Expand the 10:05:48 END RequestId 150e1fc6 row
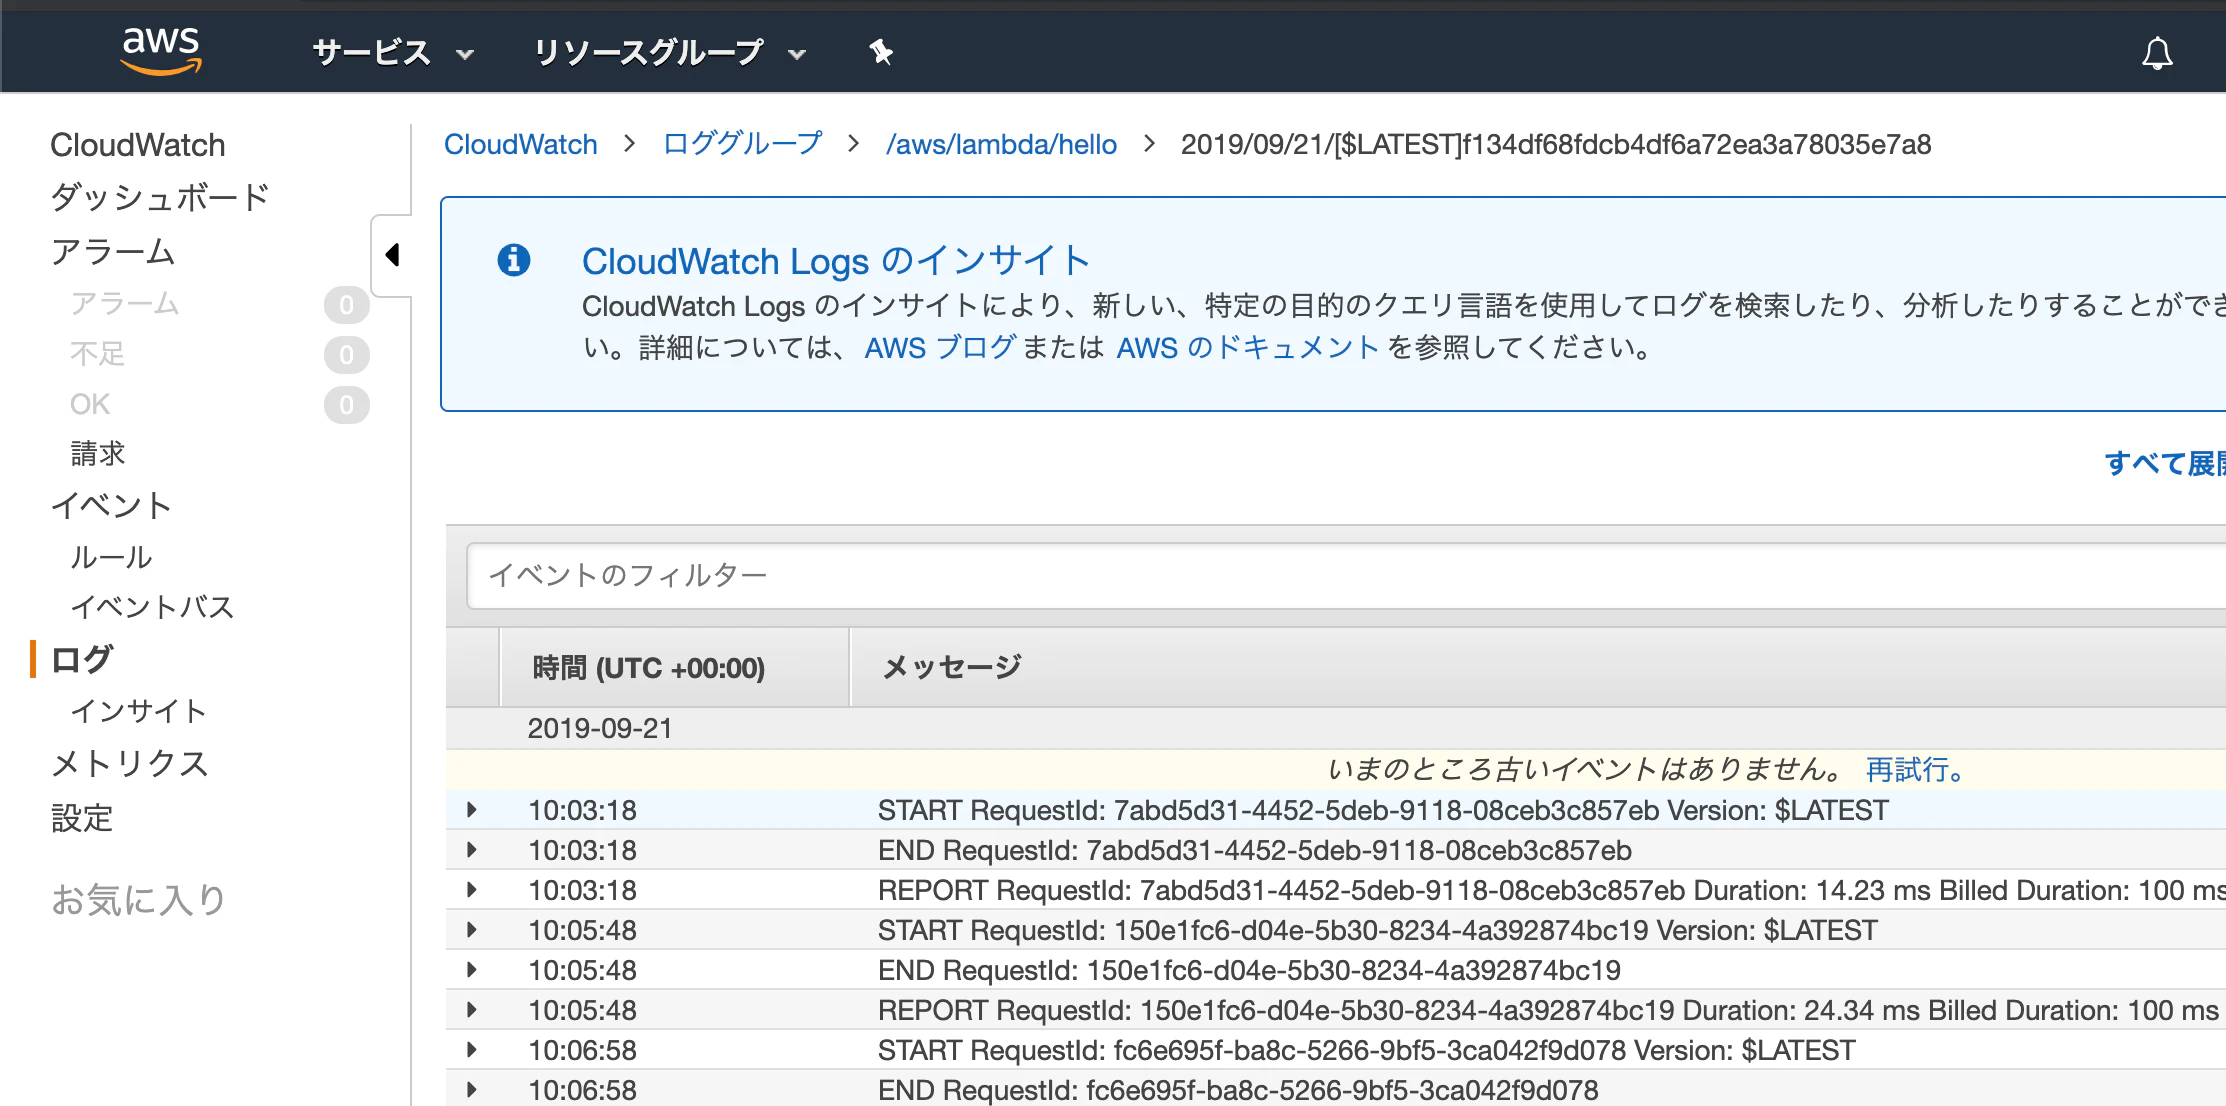Image resolution: width=2226 pixels, height=1106 pixels. click(x=471, y=970)
